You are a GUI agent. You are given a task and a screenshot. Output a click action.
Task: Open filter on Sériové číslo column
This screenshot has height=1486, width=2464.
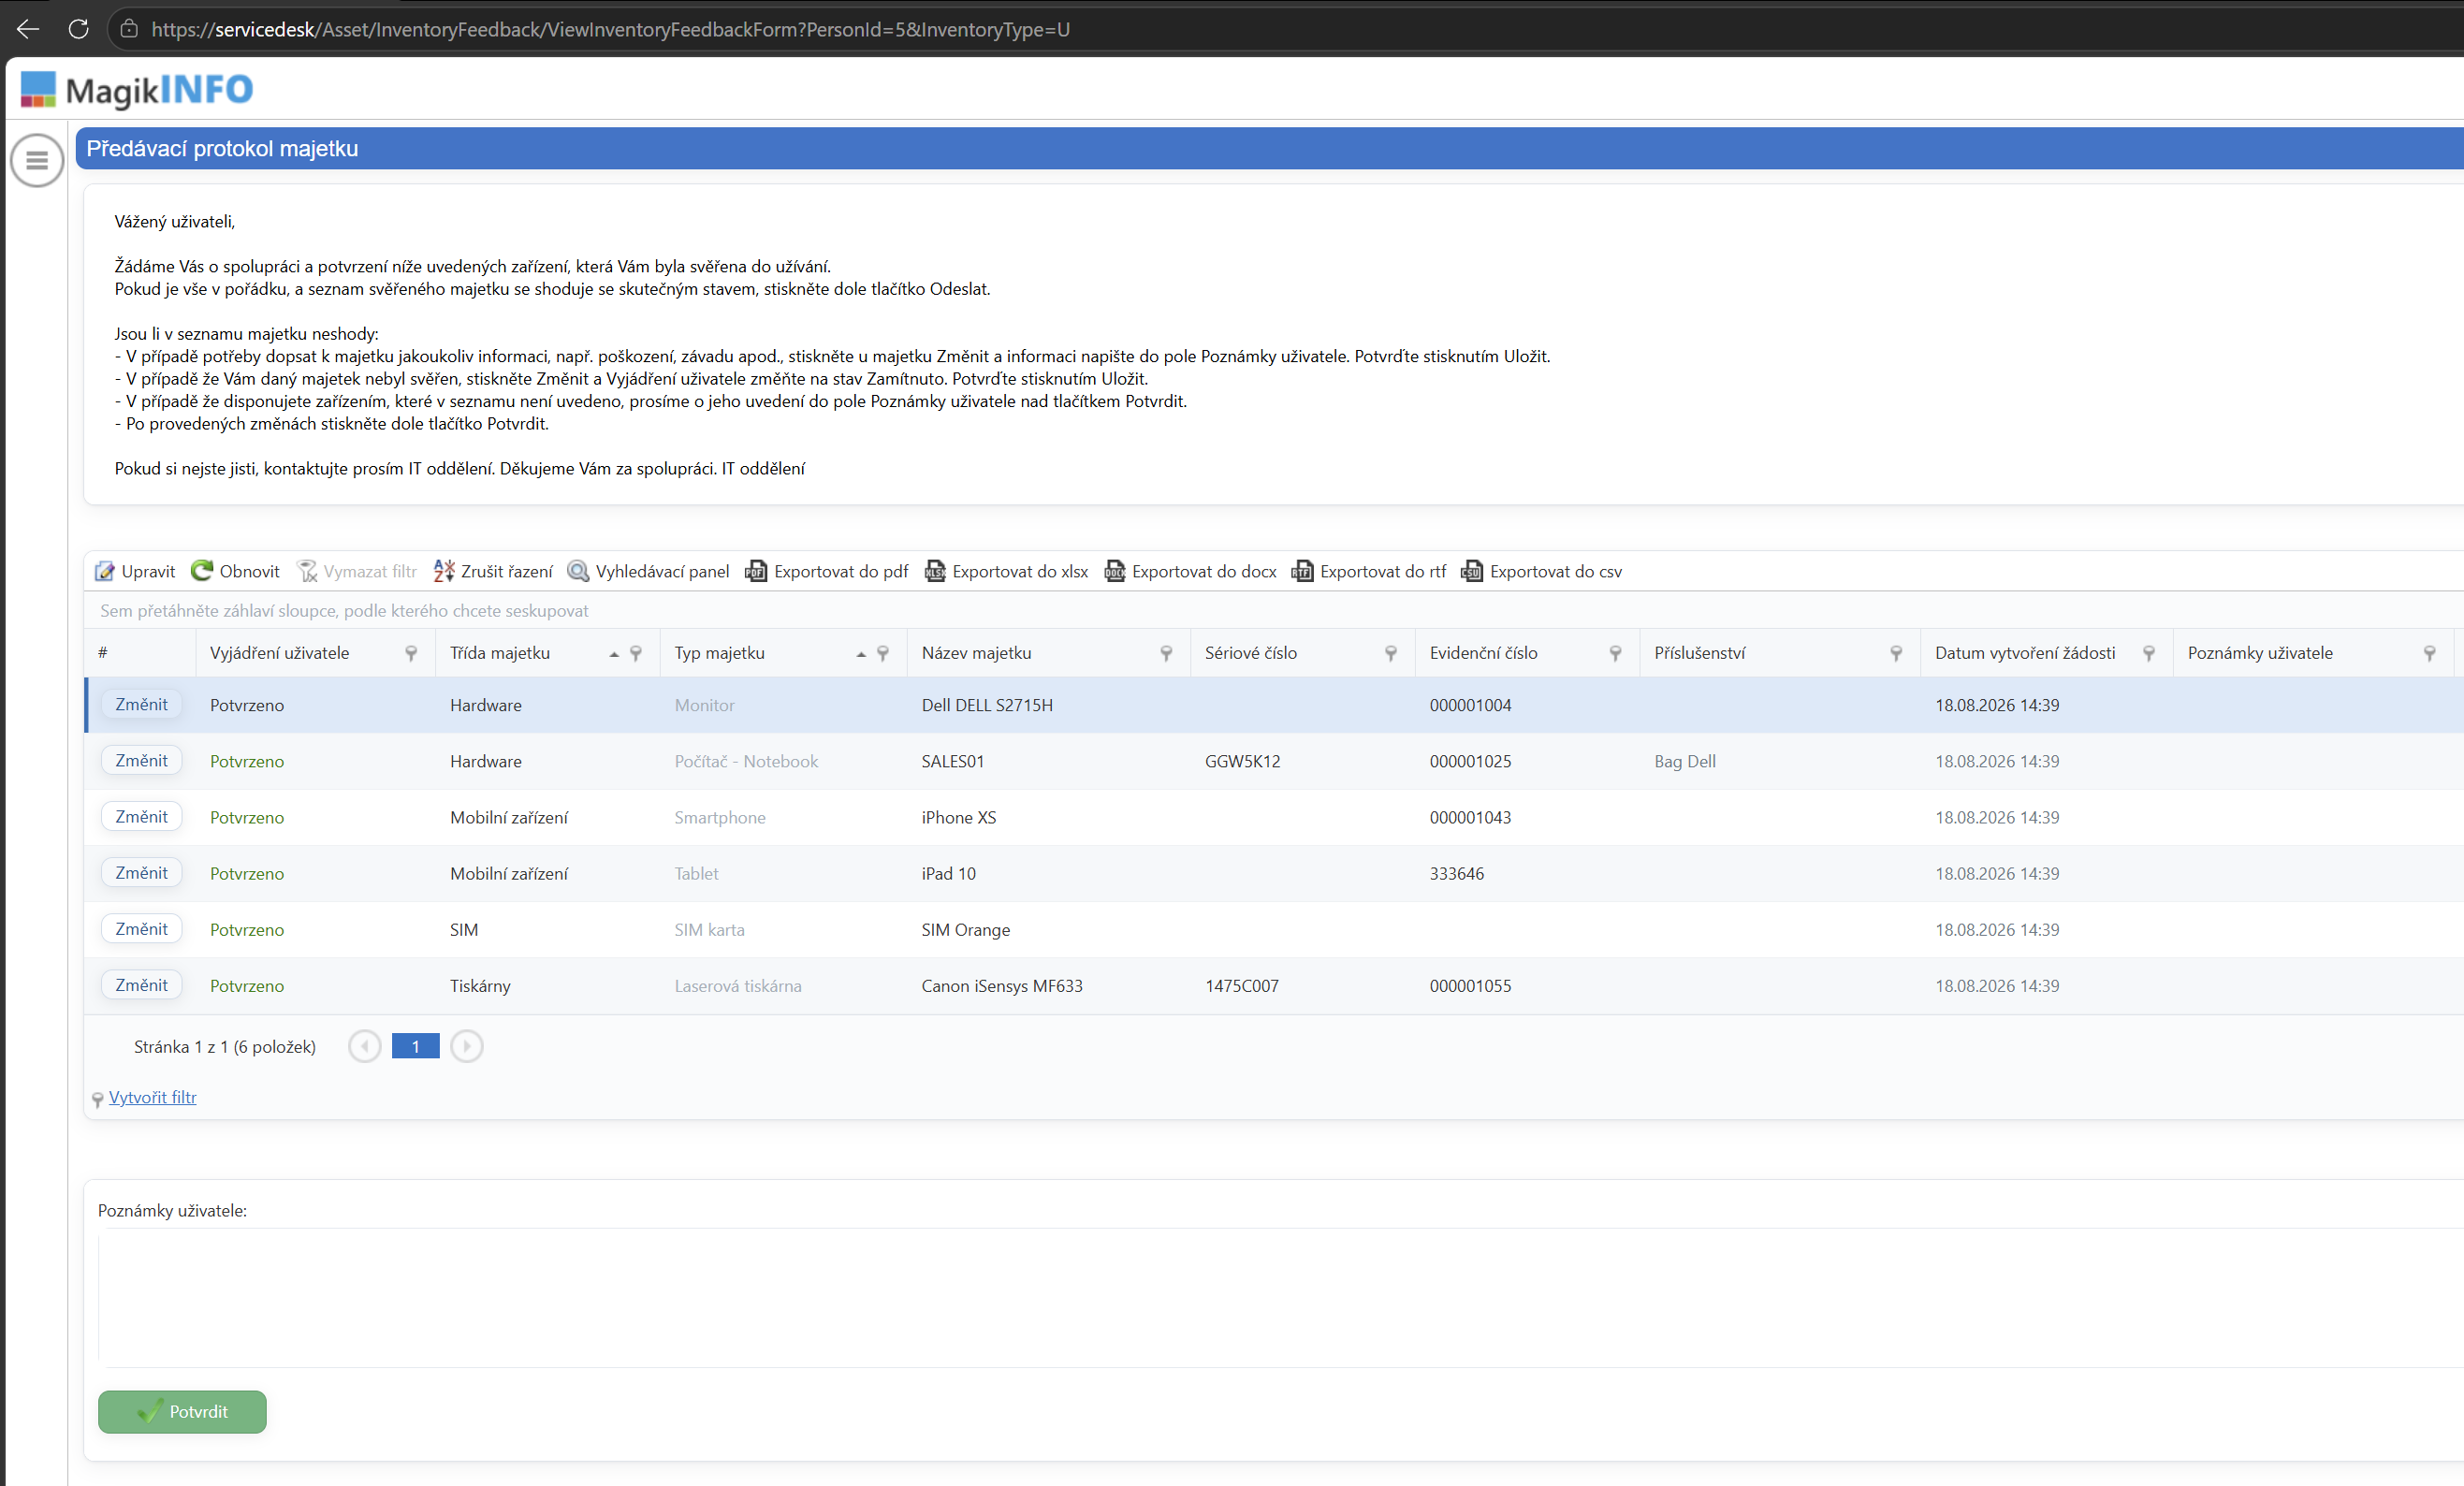[x=1391, y=653]
